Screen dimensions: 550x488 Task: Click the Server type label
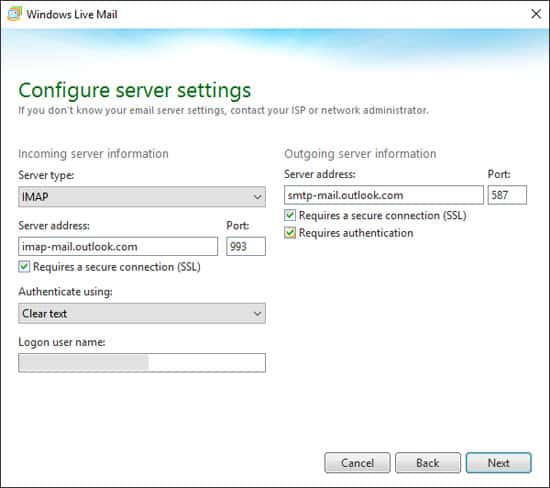(46, 175)
